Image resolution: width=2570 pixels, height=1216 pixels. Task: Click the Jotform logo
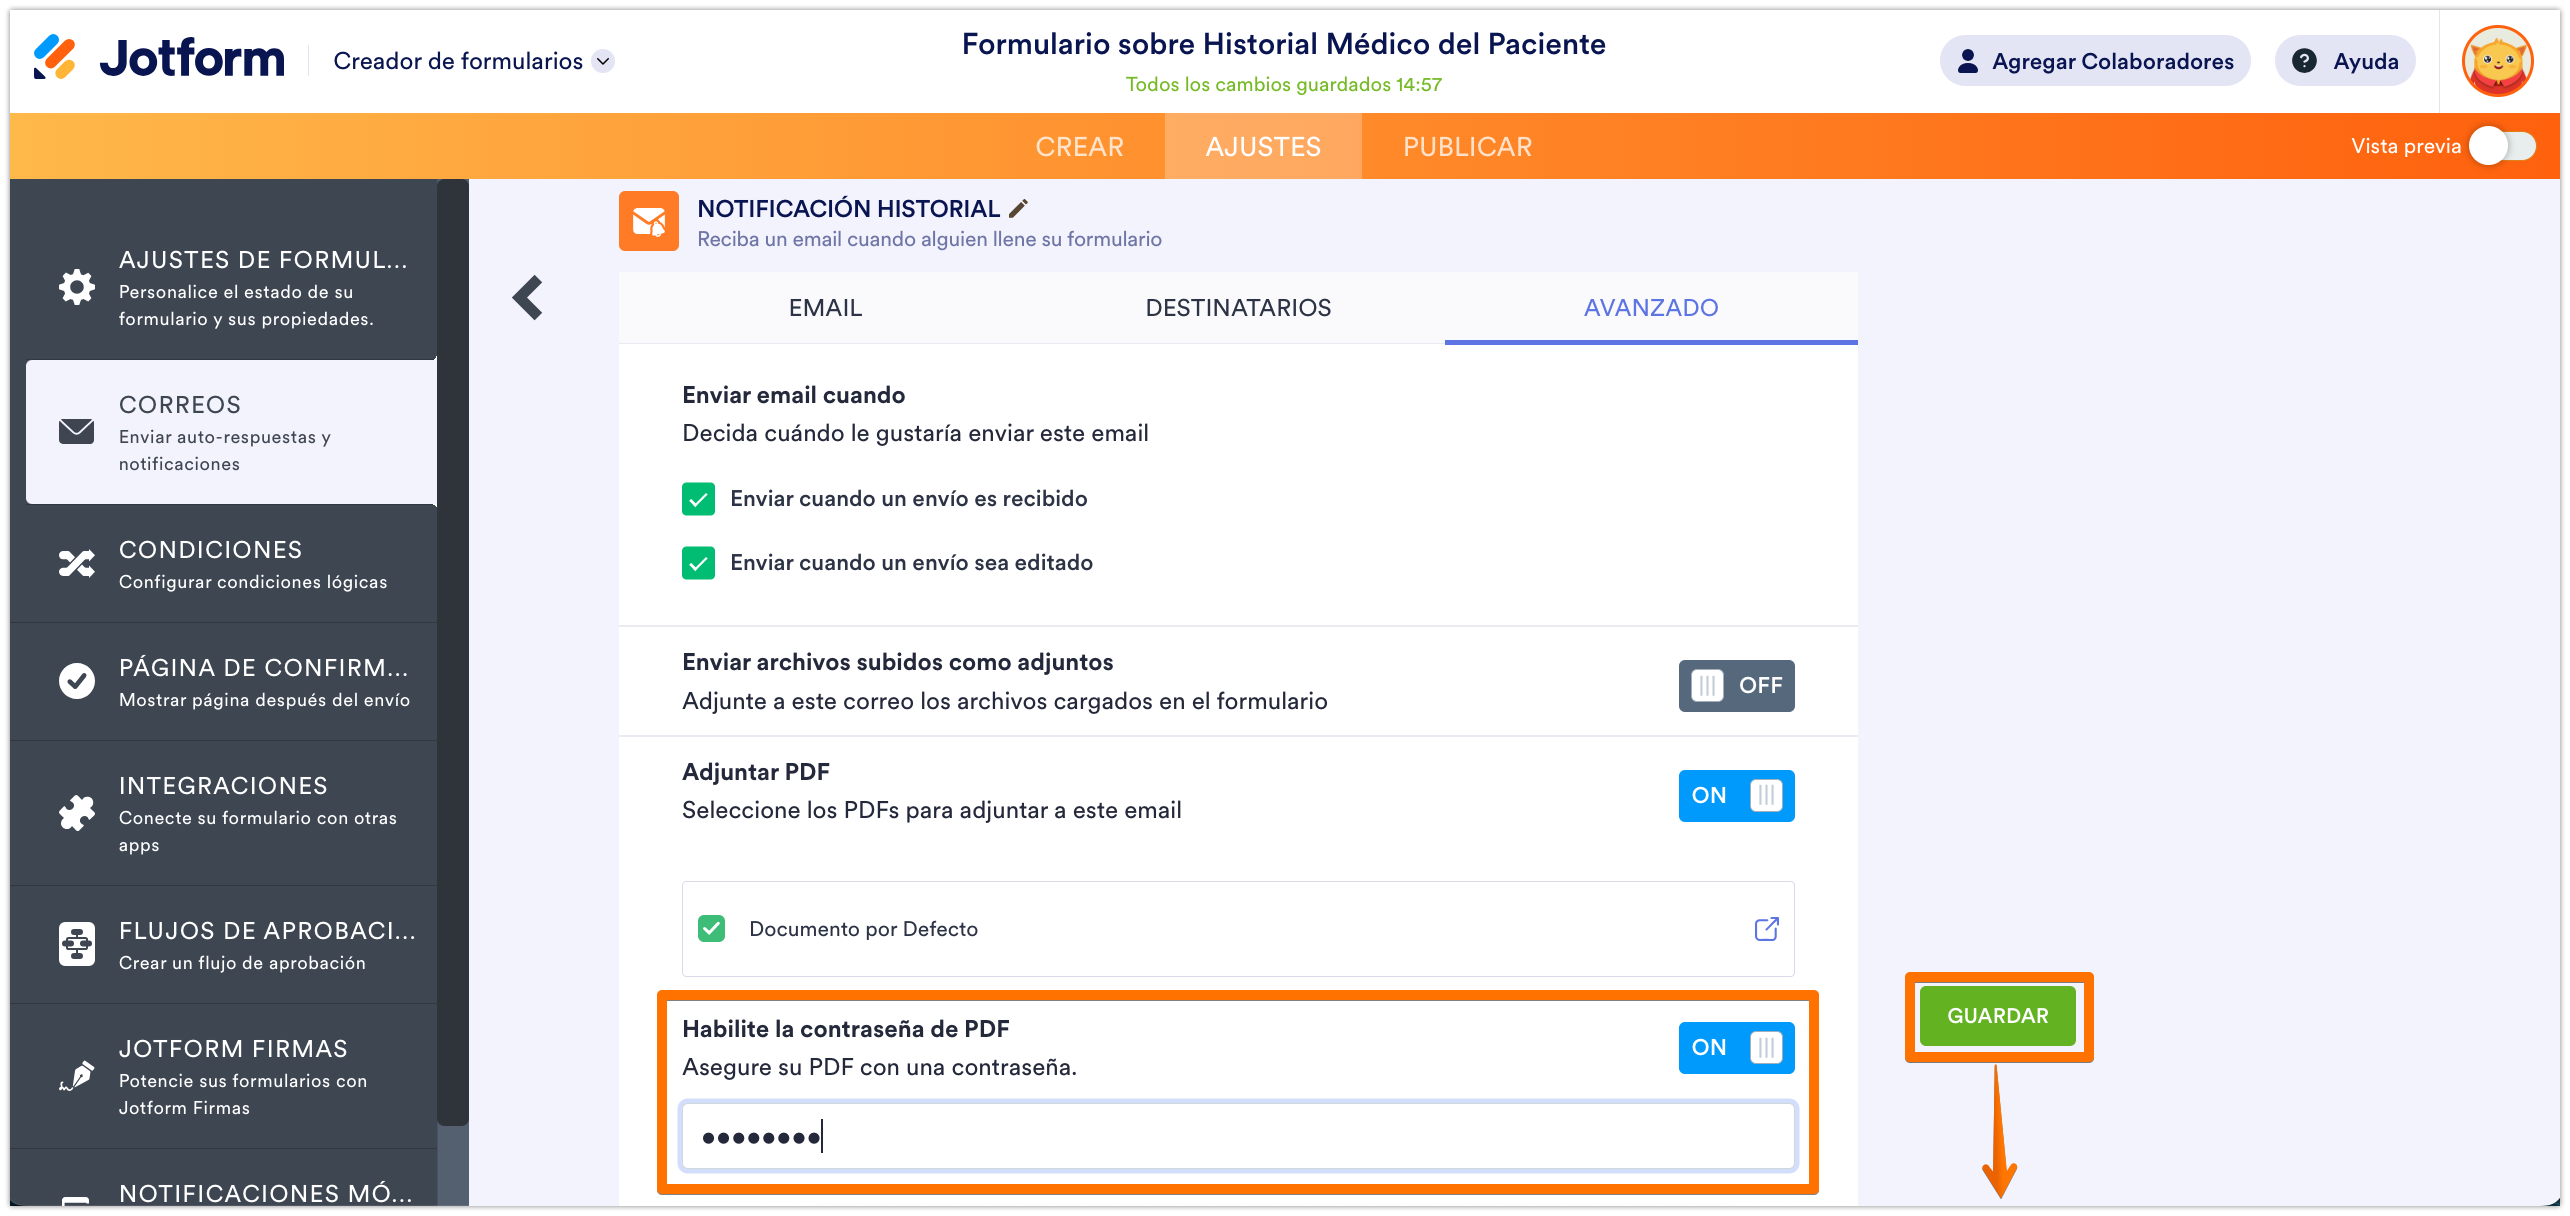(x=160, y=59)
